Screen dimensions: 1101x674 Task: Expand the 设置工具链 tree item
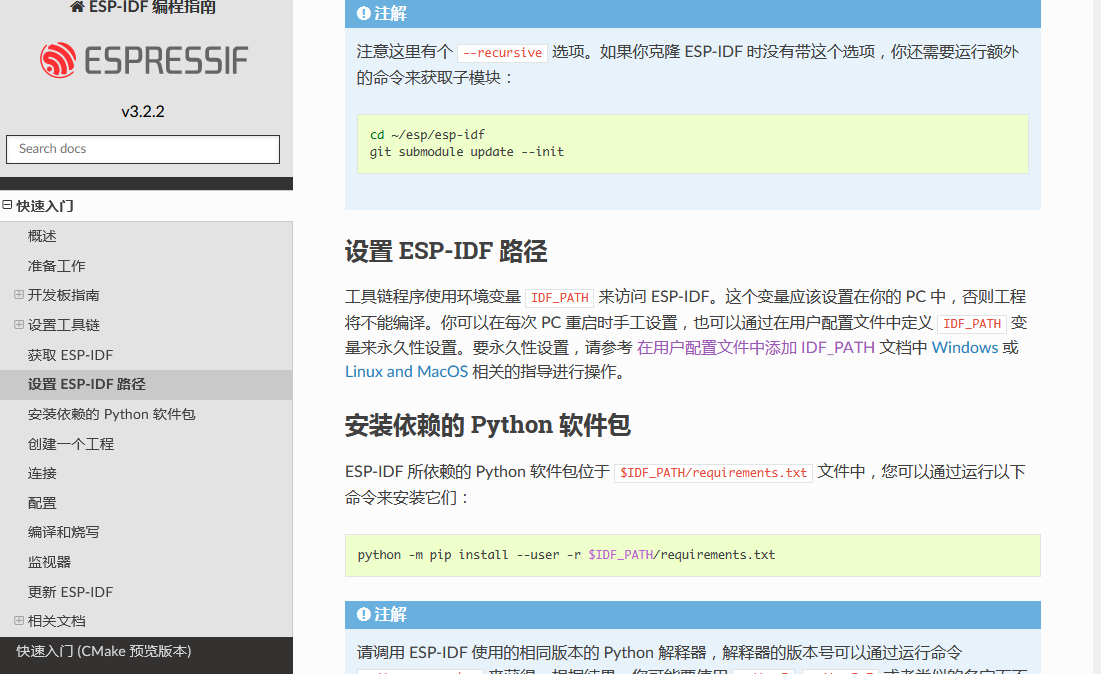[19, 324]
